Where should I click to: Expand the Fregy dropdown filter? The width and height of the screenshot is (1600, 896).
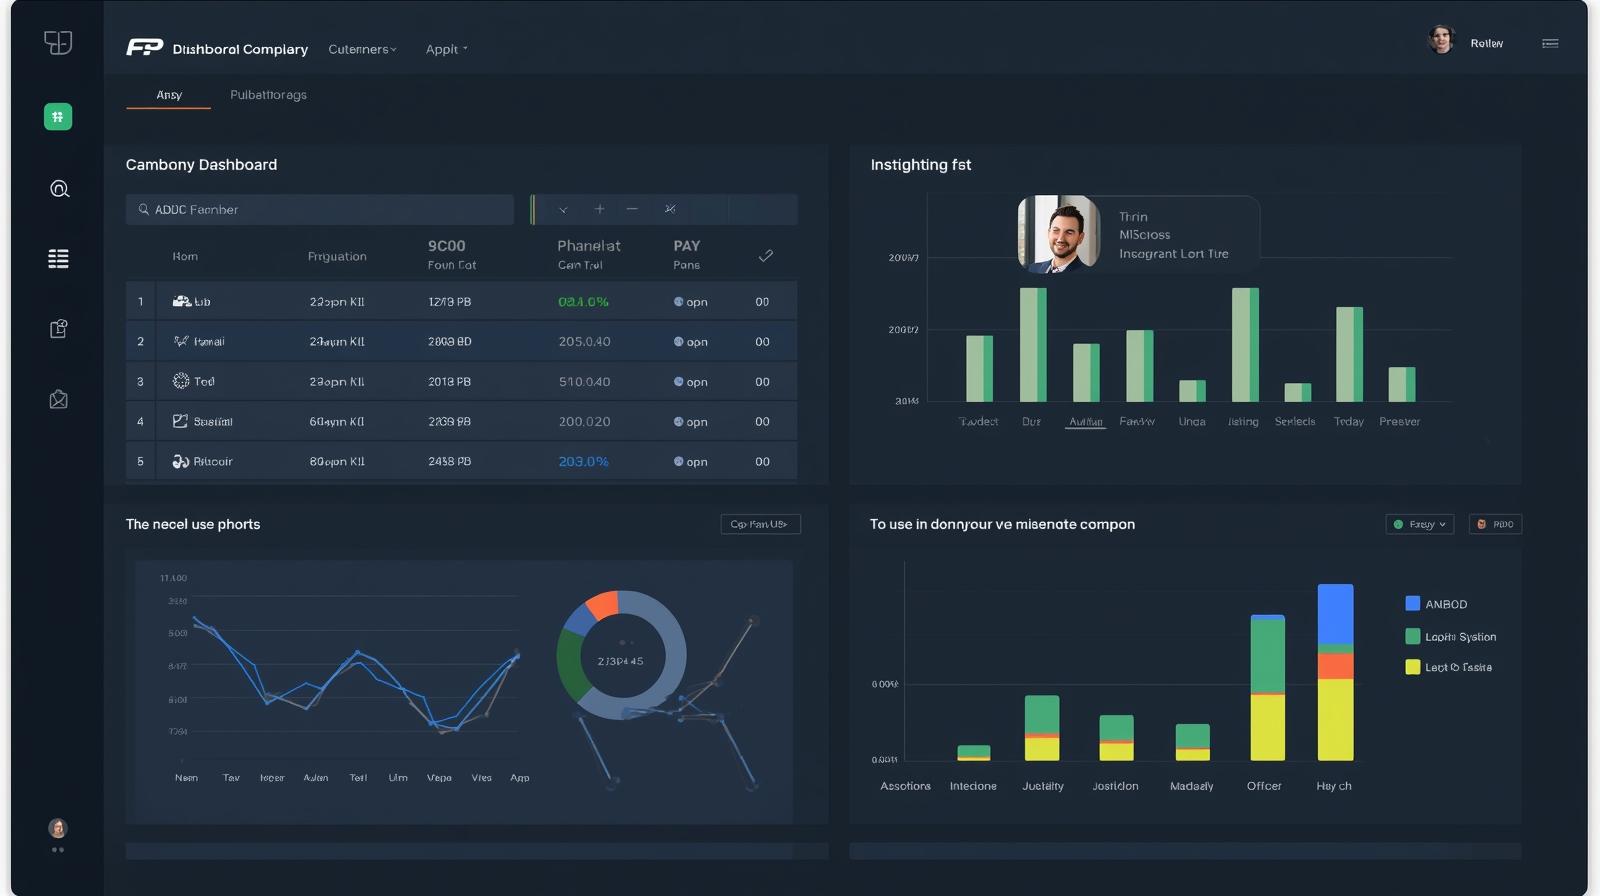point(1419,524)
